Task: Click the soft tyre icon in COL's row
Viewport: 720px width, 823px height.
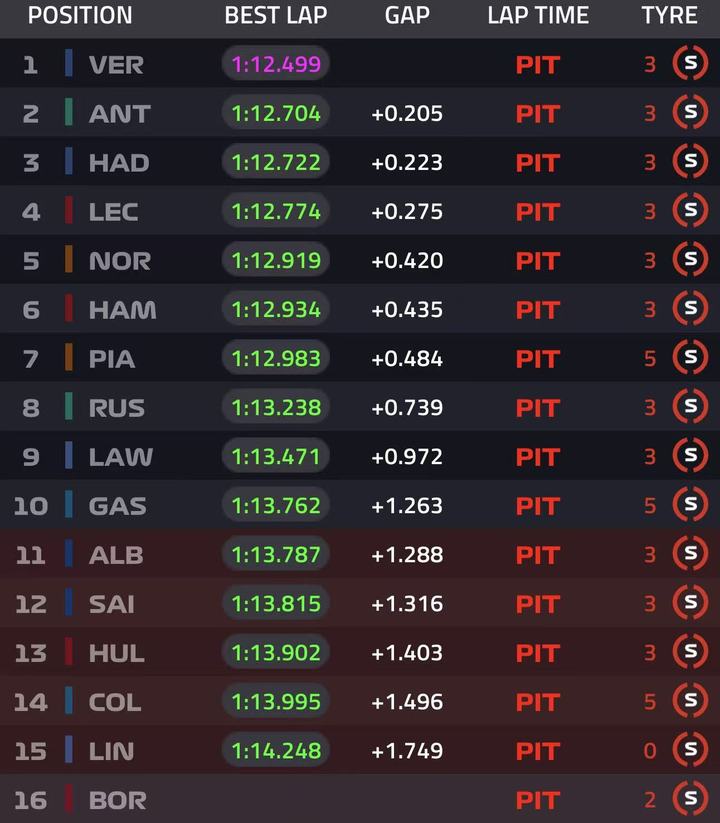Action: coord(690,701)
